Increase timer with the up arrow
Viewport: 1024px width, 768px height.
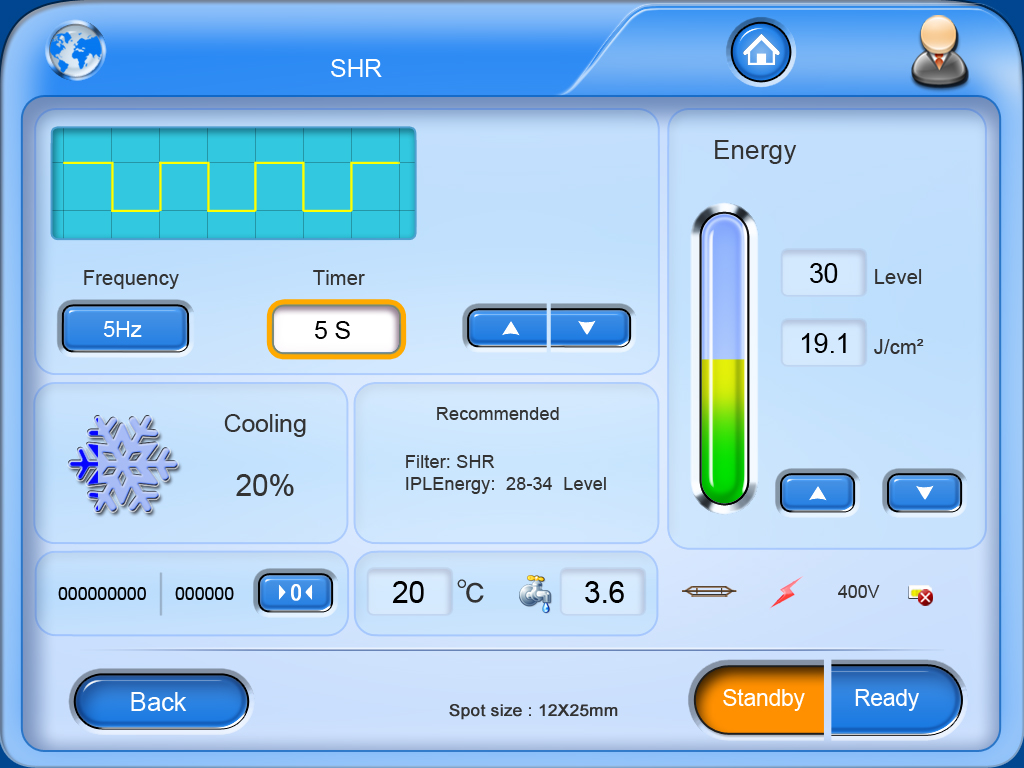(509, 328)
